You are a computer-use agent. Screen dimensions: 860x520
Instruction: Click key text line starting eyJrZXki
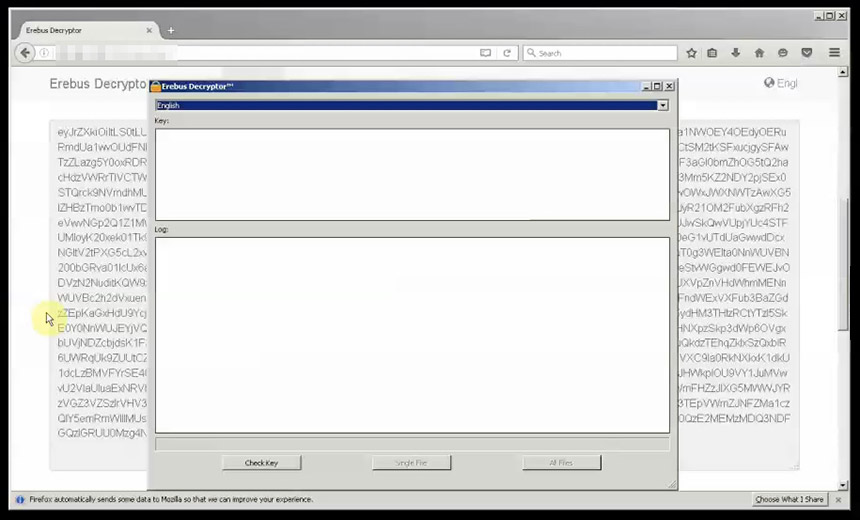pos(102,132)
